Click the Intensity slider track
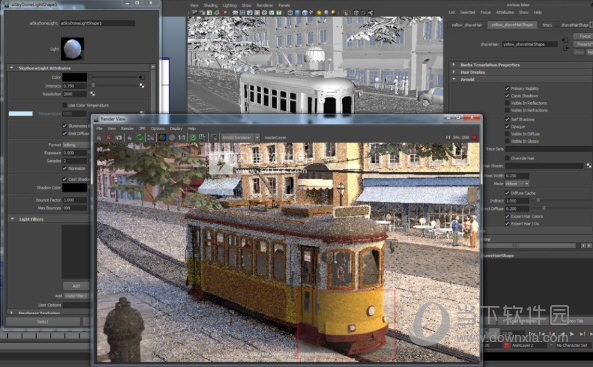The image size is (593, 367). tap(115, 86)
